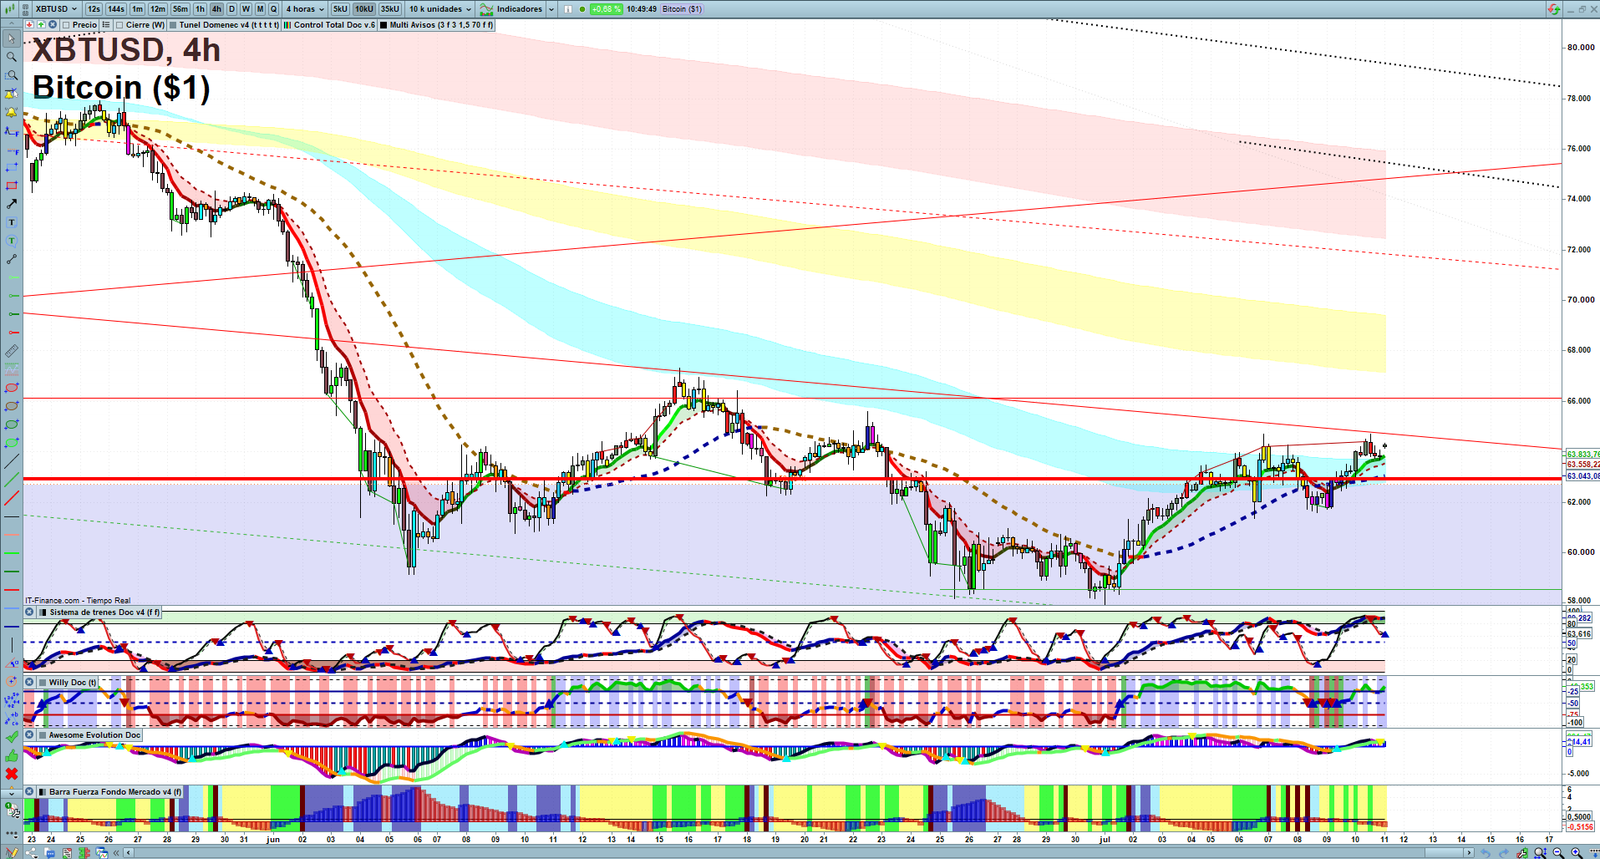Select the blue rectangle drawing tool
Screen dimensions: 1600x859
click(x=12, y=167)
